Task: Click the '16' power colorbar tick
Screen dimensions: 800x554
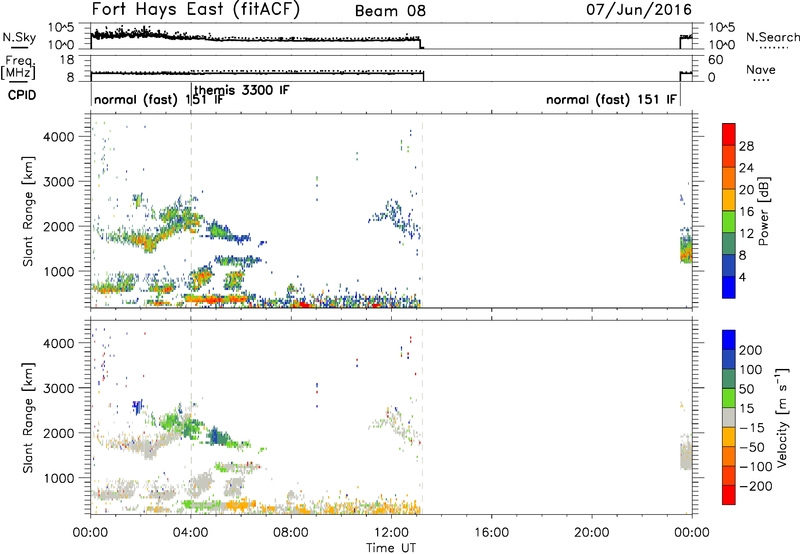Action: click(746, 212)
